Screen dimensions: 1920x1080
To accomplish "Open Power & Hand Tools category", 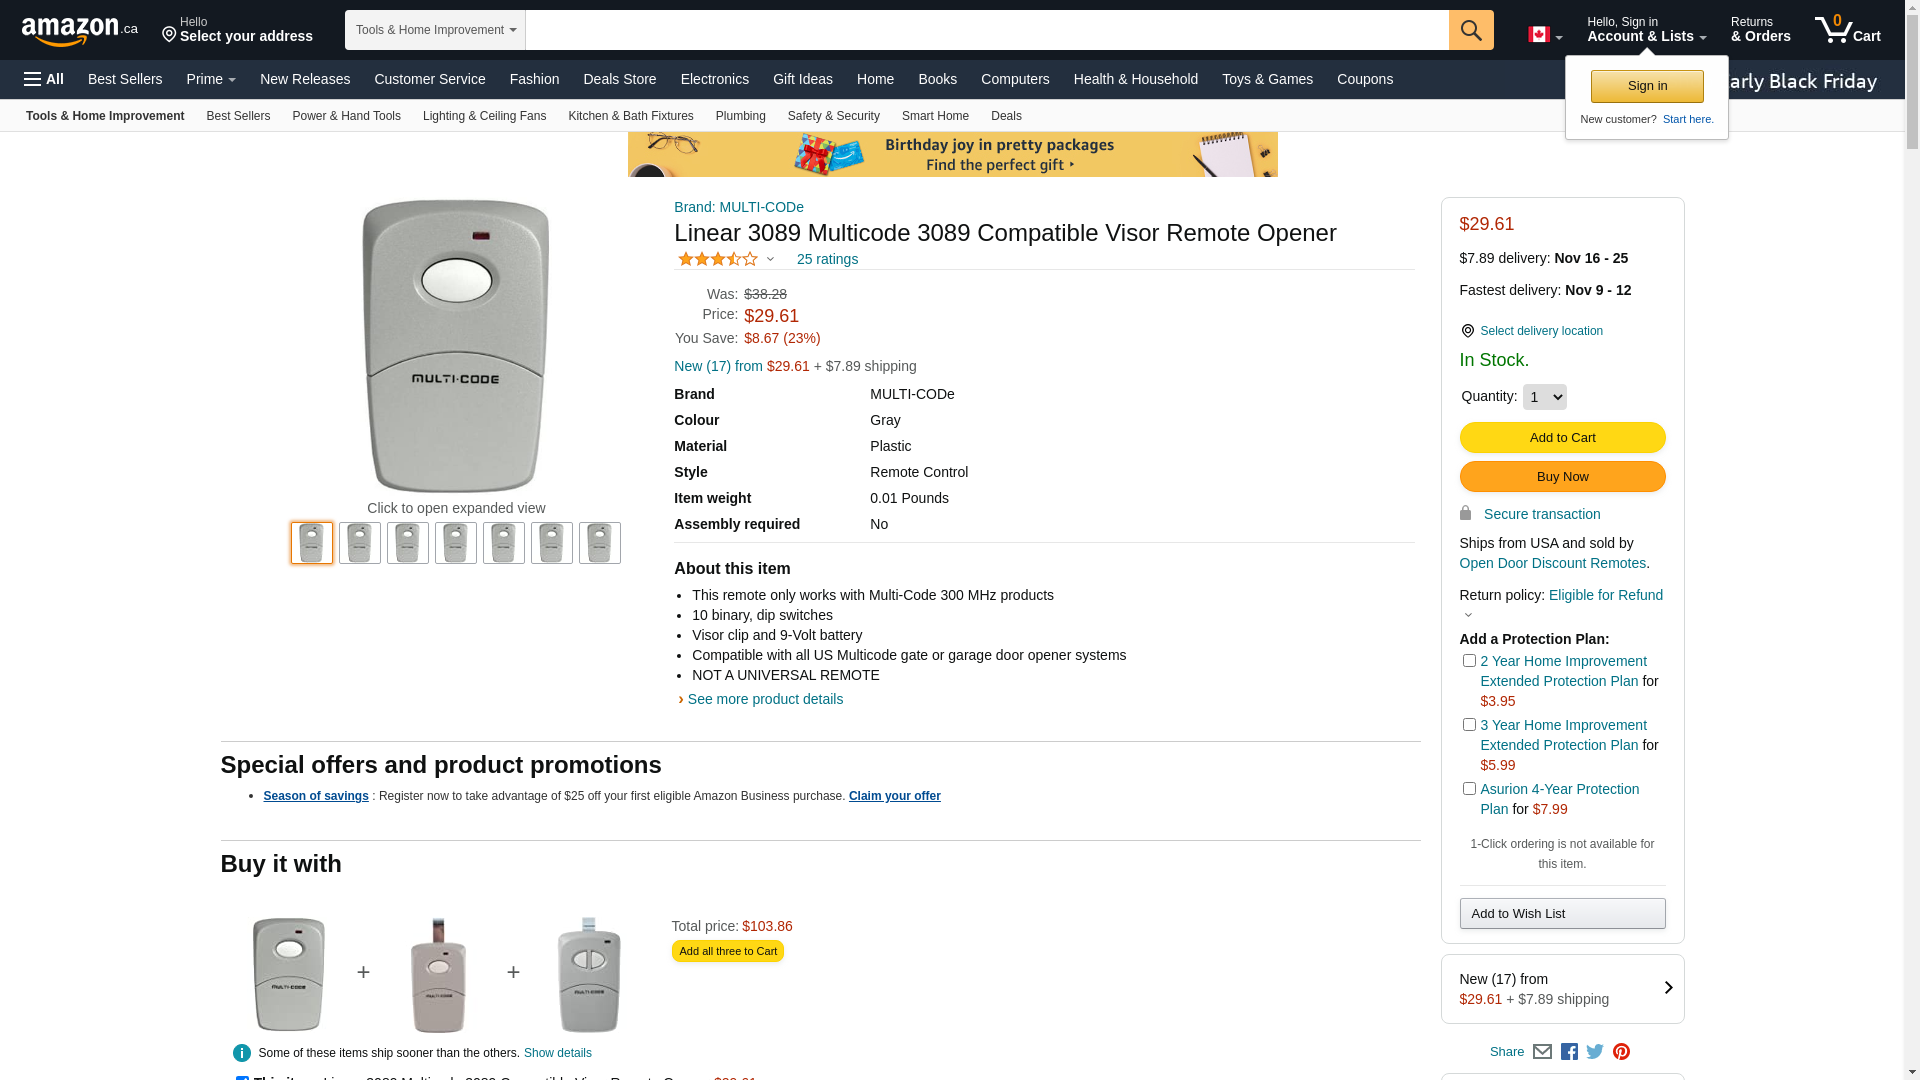I will [x=346, y=116].
